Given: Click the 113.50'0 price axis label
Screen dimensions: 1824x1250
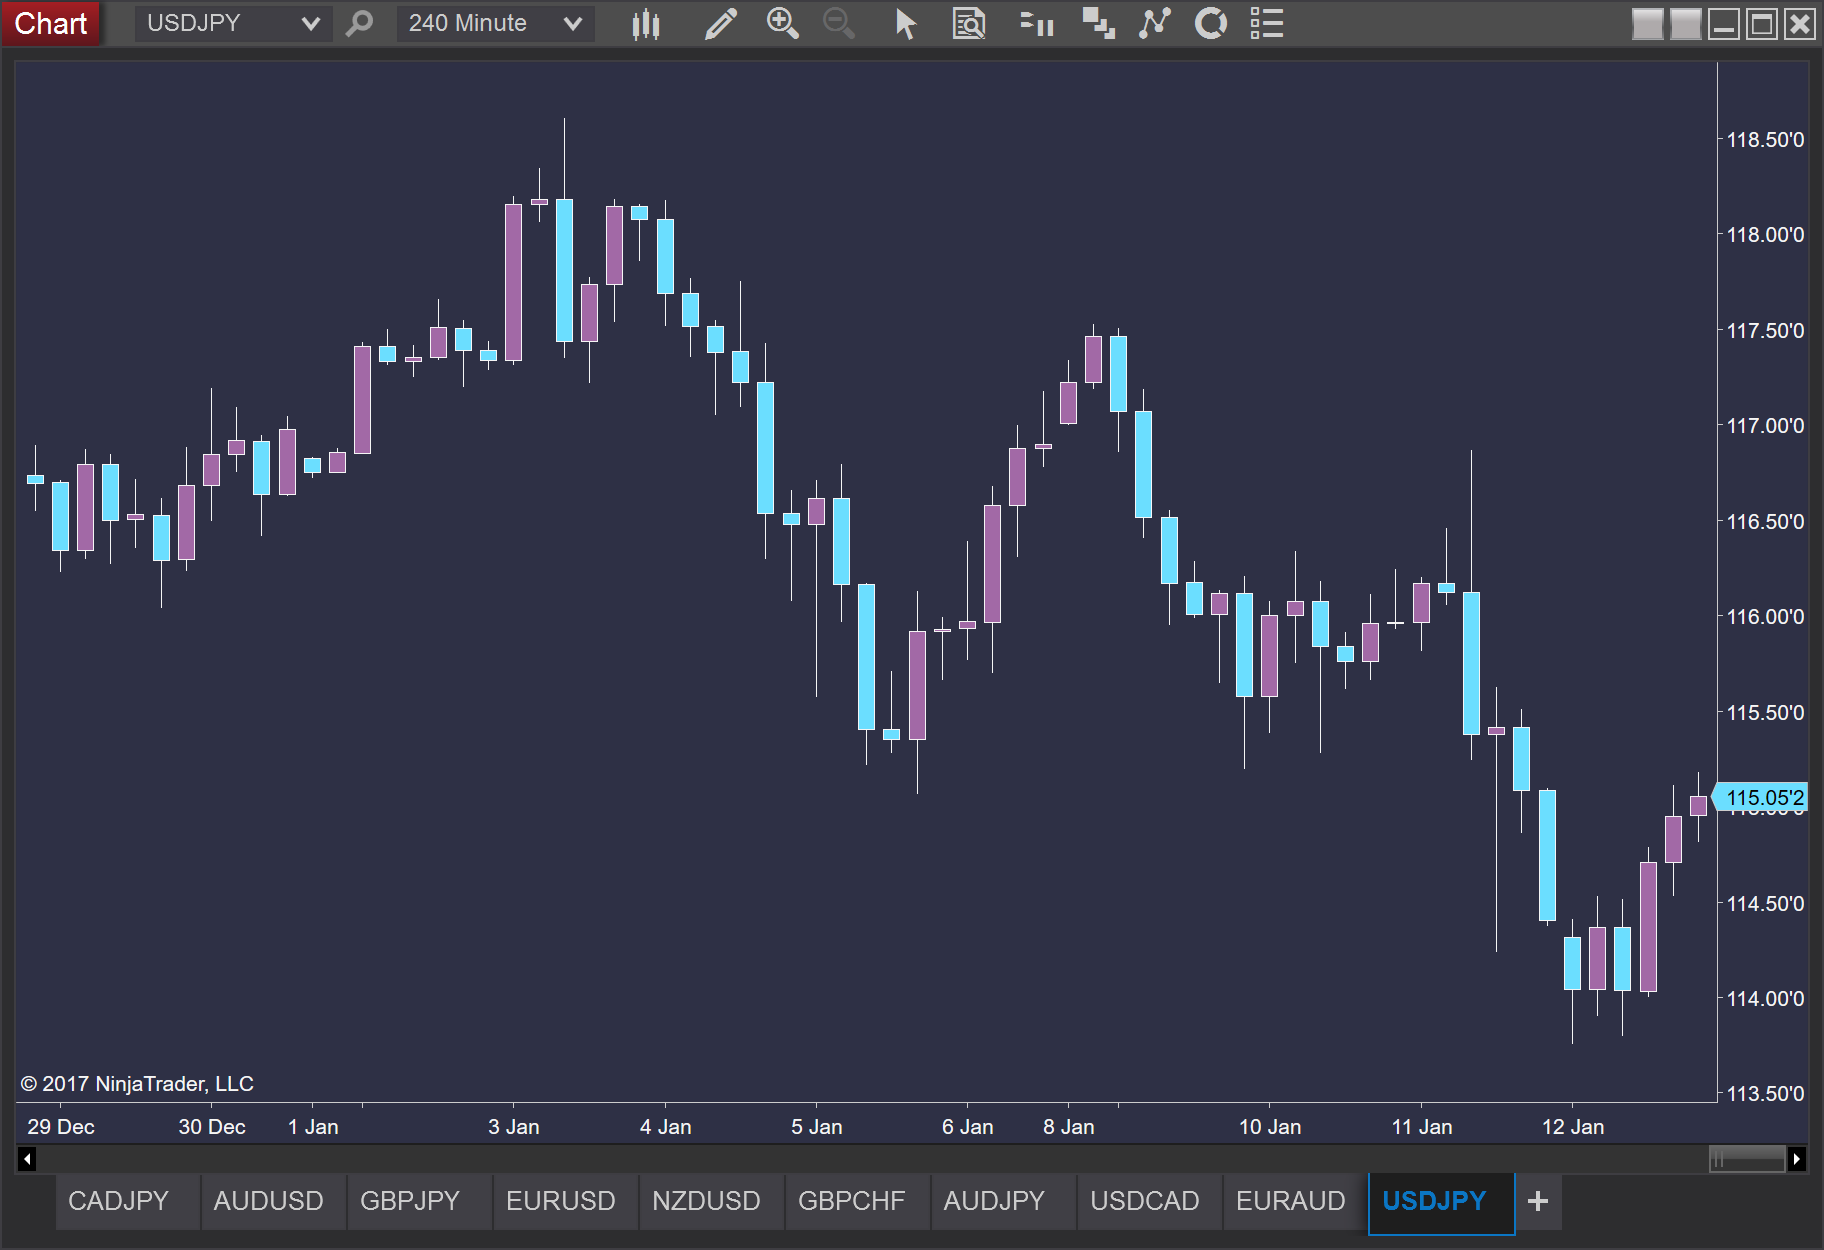Looking at the screenshot, I should coord(1765,1094).
